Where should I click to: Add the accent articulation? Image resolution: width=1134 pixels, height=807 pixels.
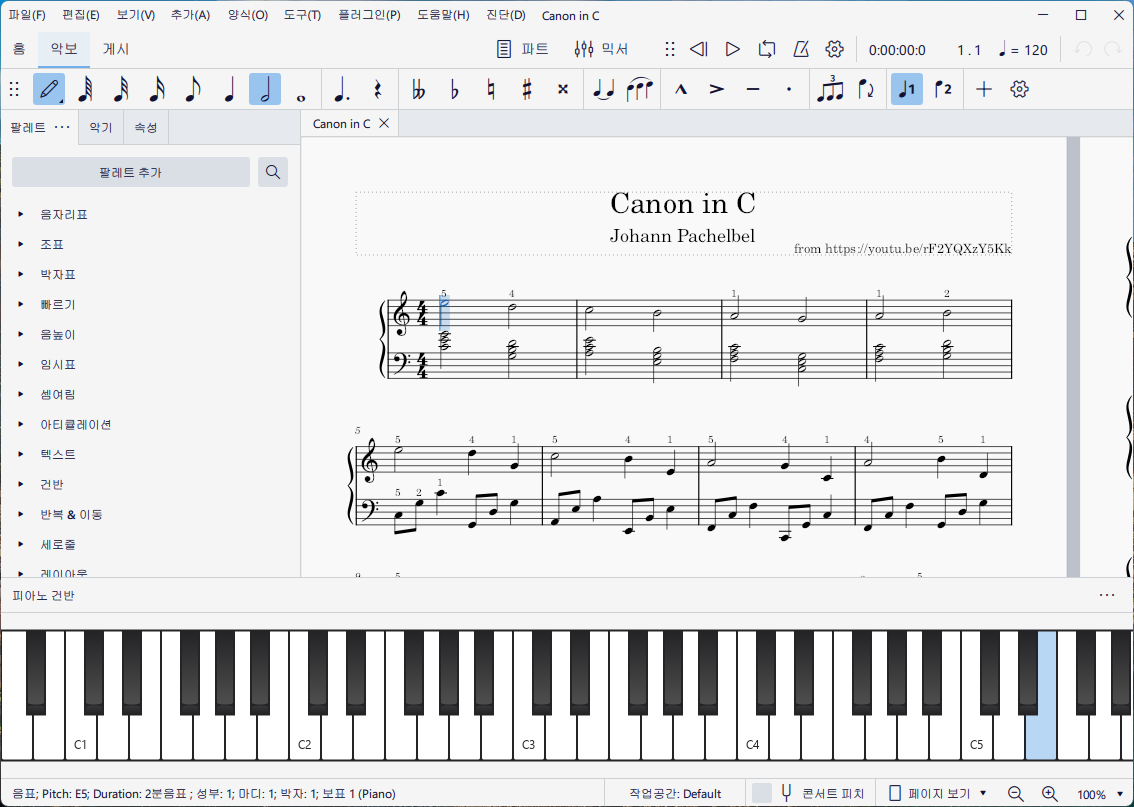(717, 90)
